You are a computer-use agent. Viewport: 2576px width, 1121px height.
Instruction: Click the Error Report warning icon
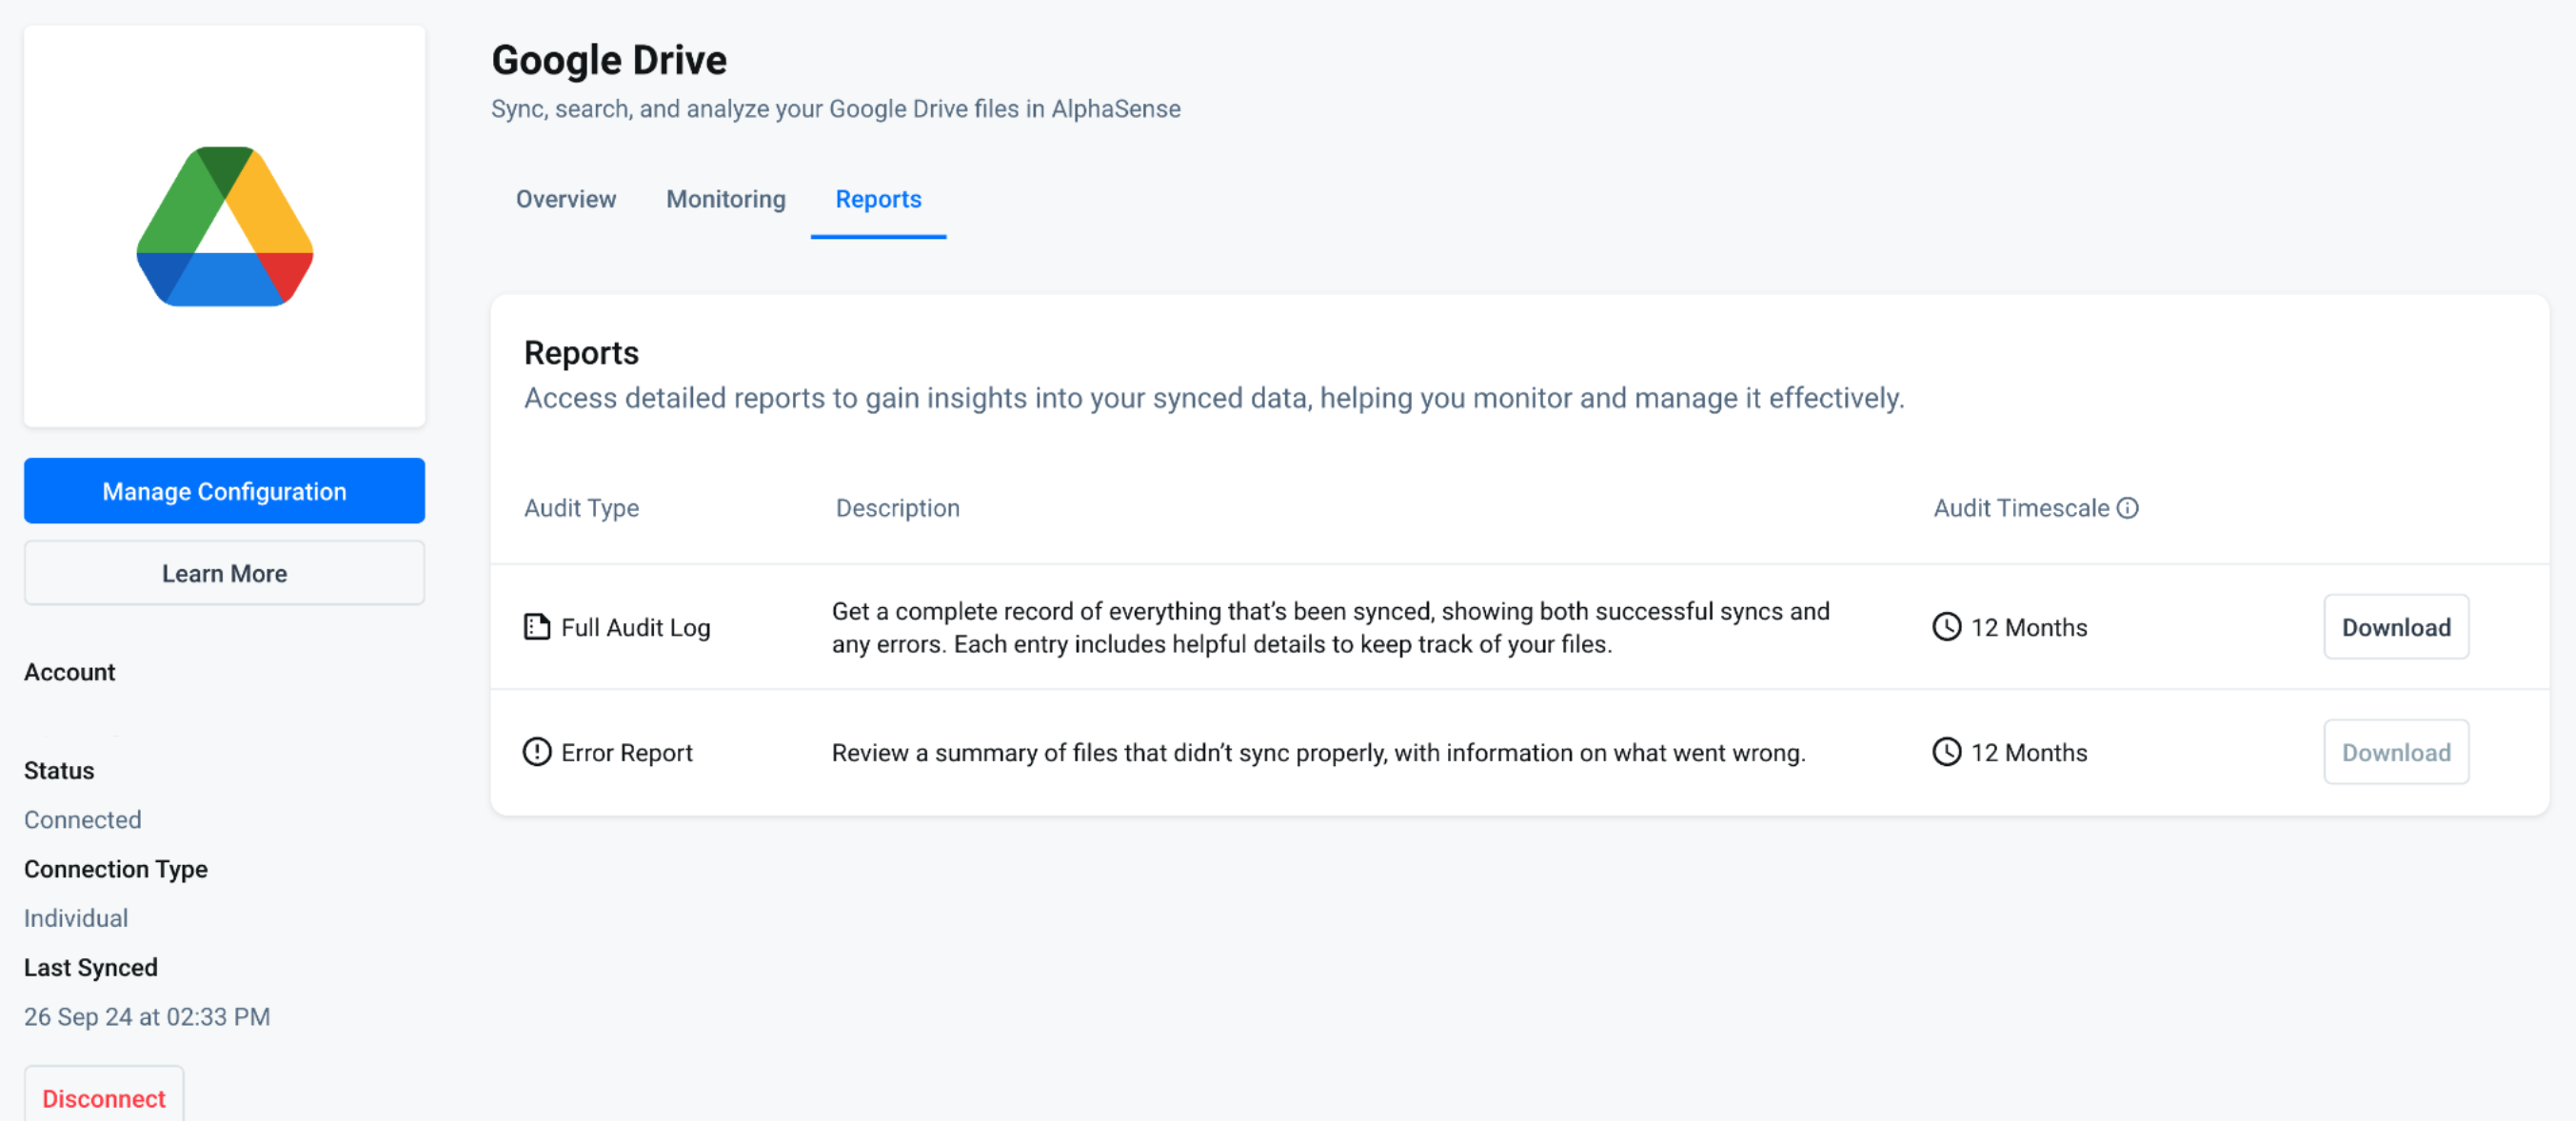[x=537, y=752]
